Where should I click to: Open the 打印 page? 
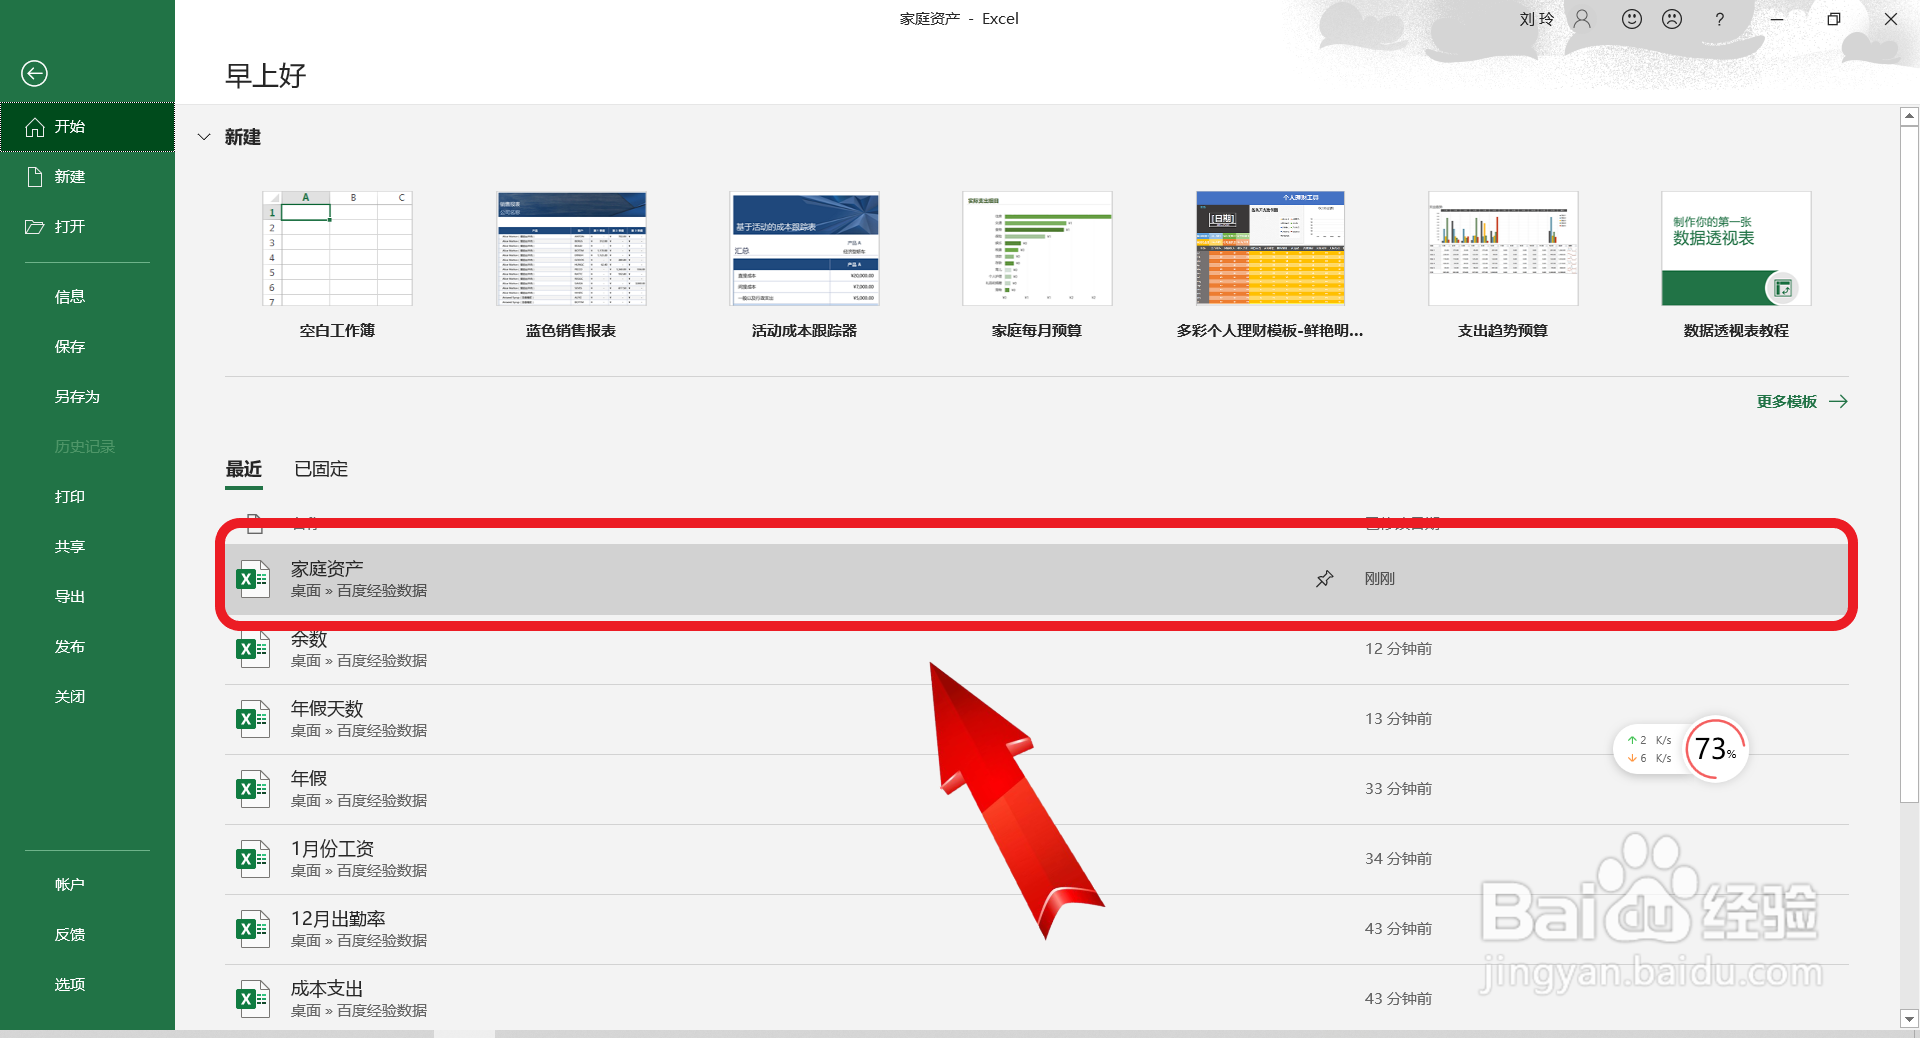(x=87, y=497)
